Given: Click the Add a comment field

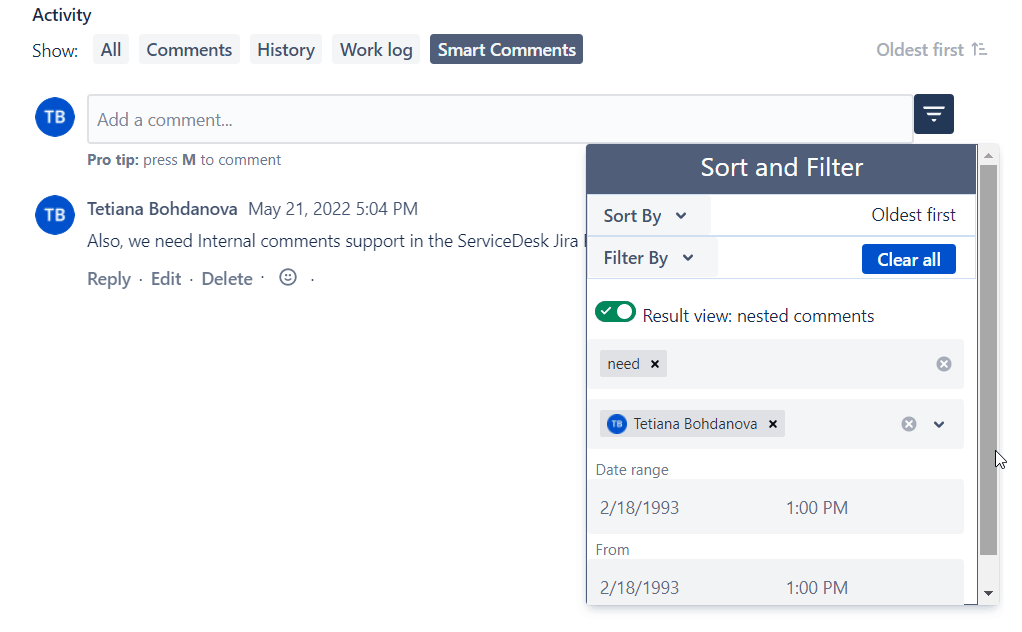Looking at the screenshot, I should (x=500, y=120).
